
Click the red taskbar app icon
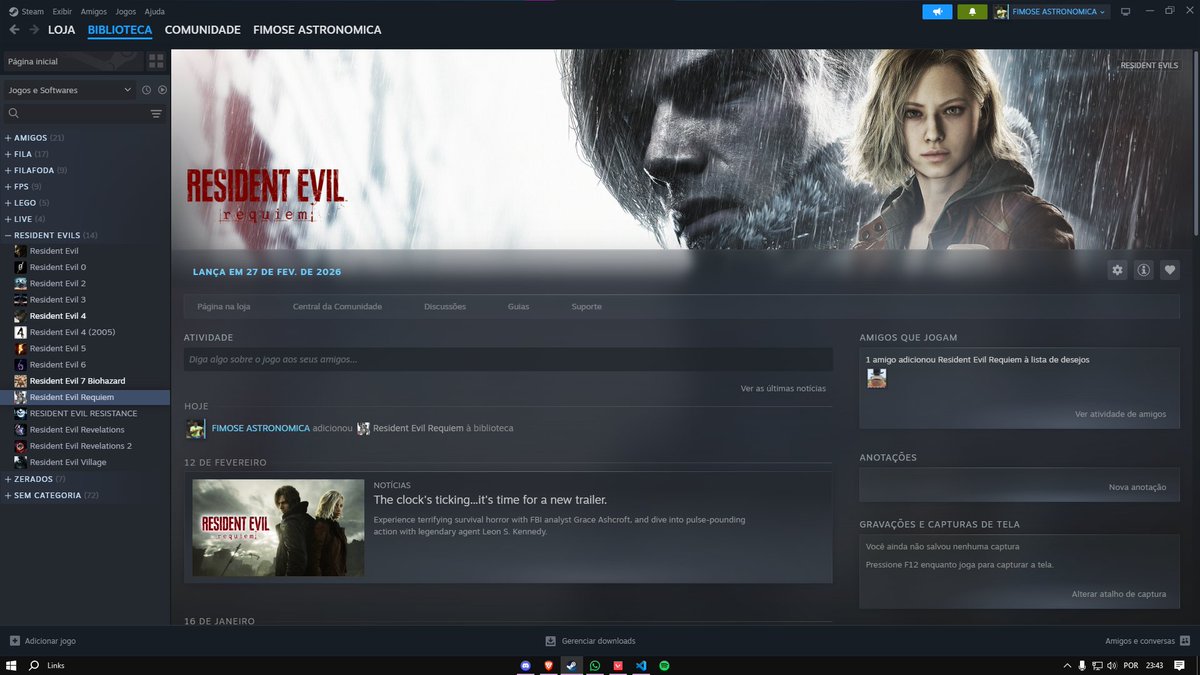(x=619, y=665)
